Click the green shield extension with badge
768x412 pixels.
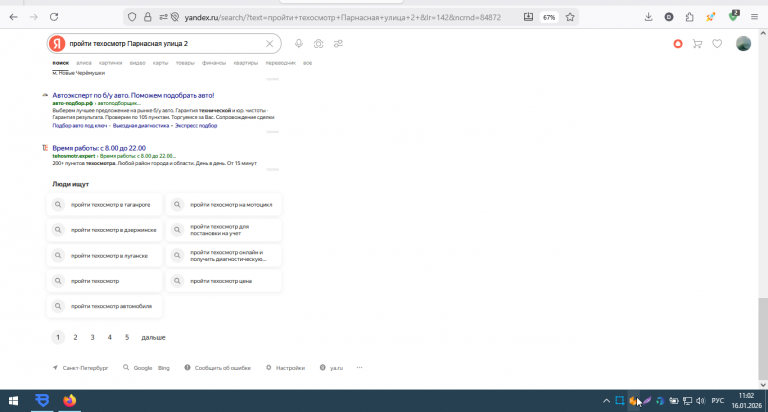click(733, 16)
